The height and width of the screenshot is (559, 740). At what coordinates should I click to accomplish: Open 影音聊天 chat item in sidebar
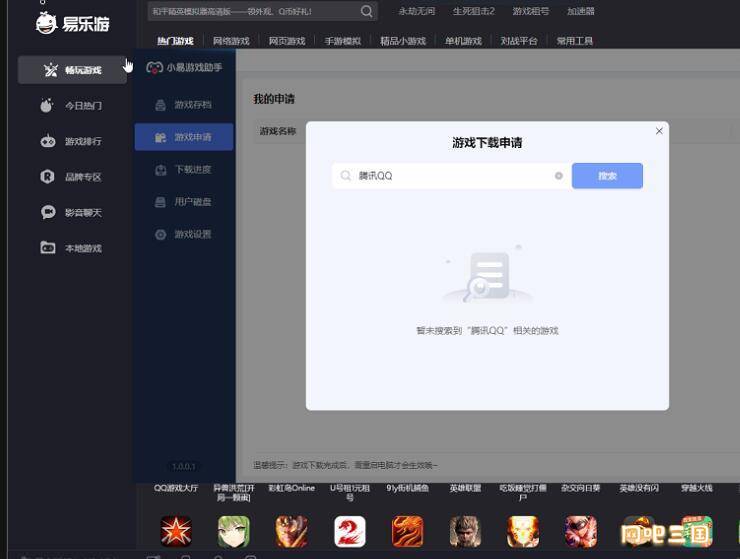pos(71,212)
